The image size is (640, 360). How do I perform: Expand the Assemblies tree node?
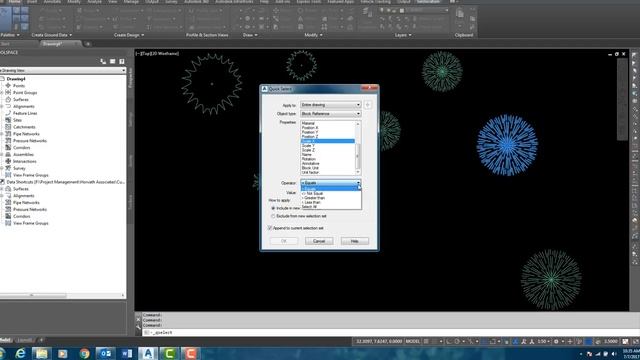[x=2, y=154]
